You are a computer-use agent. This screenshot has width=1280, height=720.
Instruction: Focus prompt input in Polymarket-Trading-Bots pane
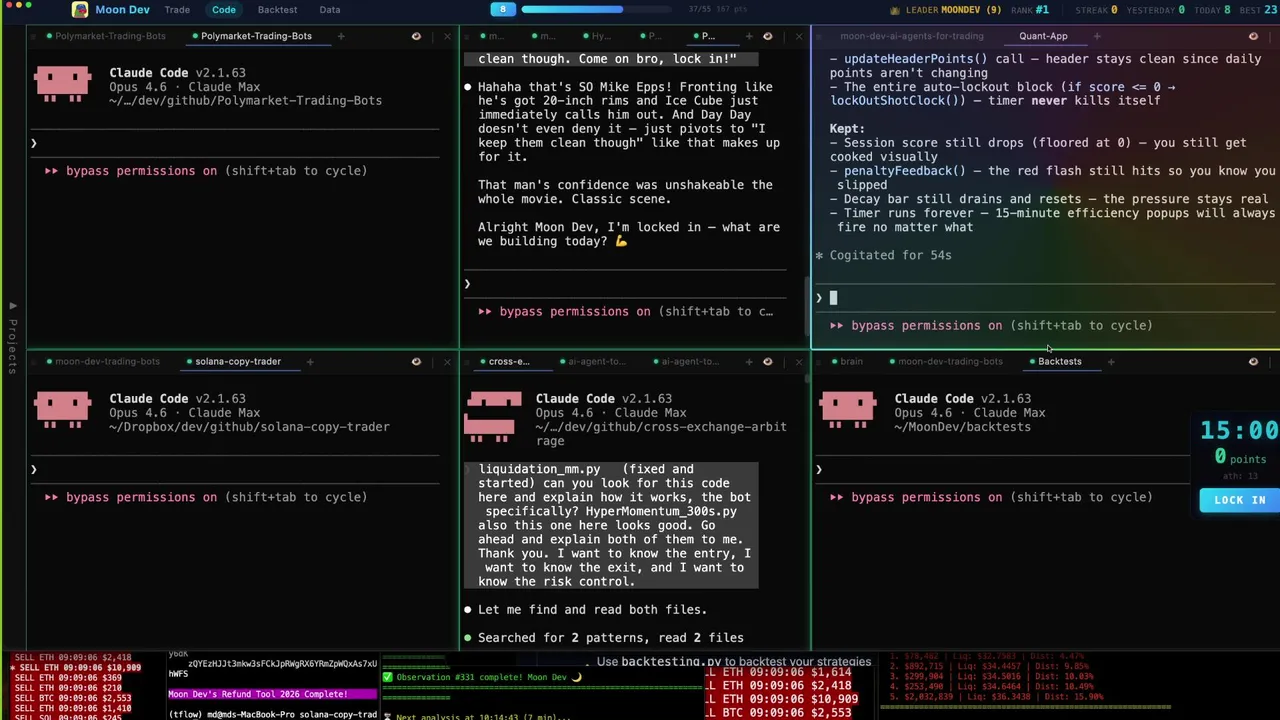click(235, 143)
